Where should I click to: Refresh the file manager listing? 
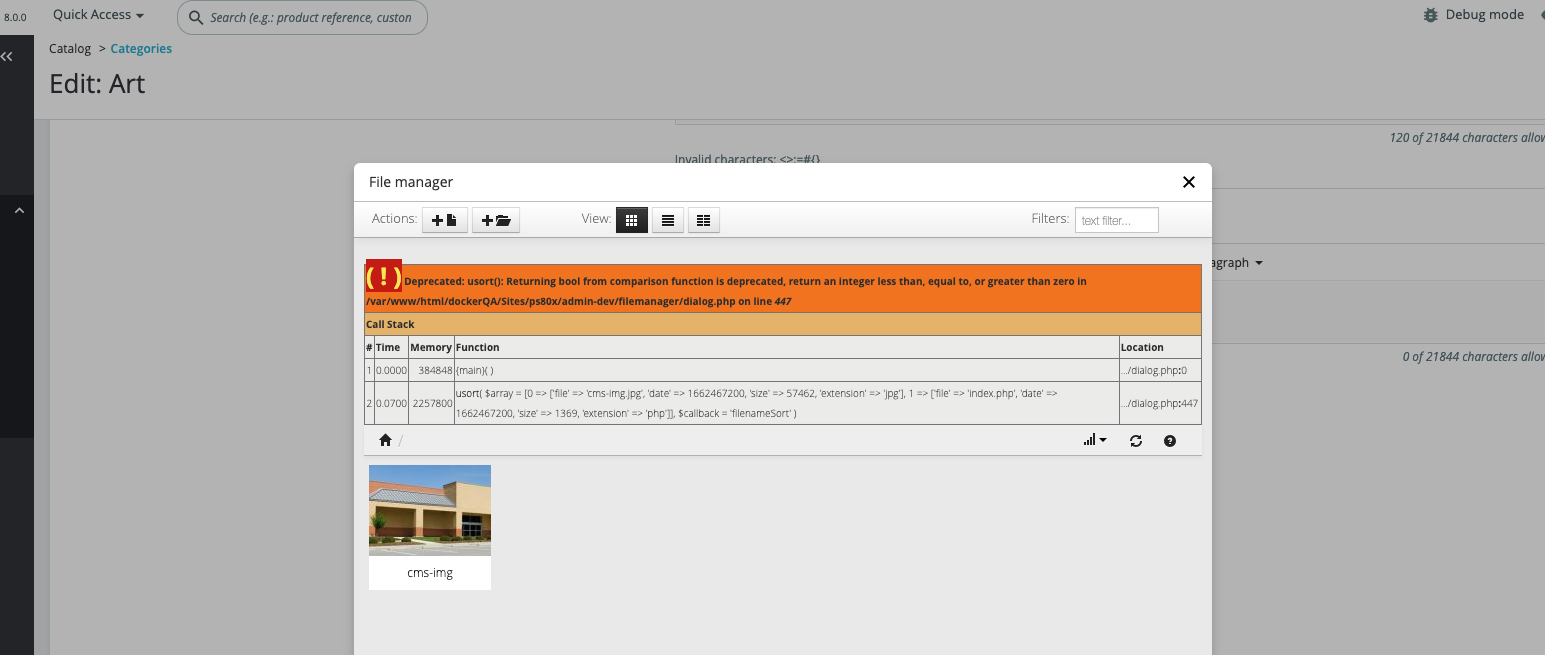tap(1135, 440)
